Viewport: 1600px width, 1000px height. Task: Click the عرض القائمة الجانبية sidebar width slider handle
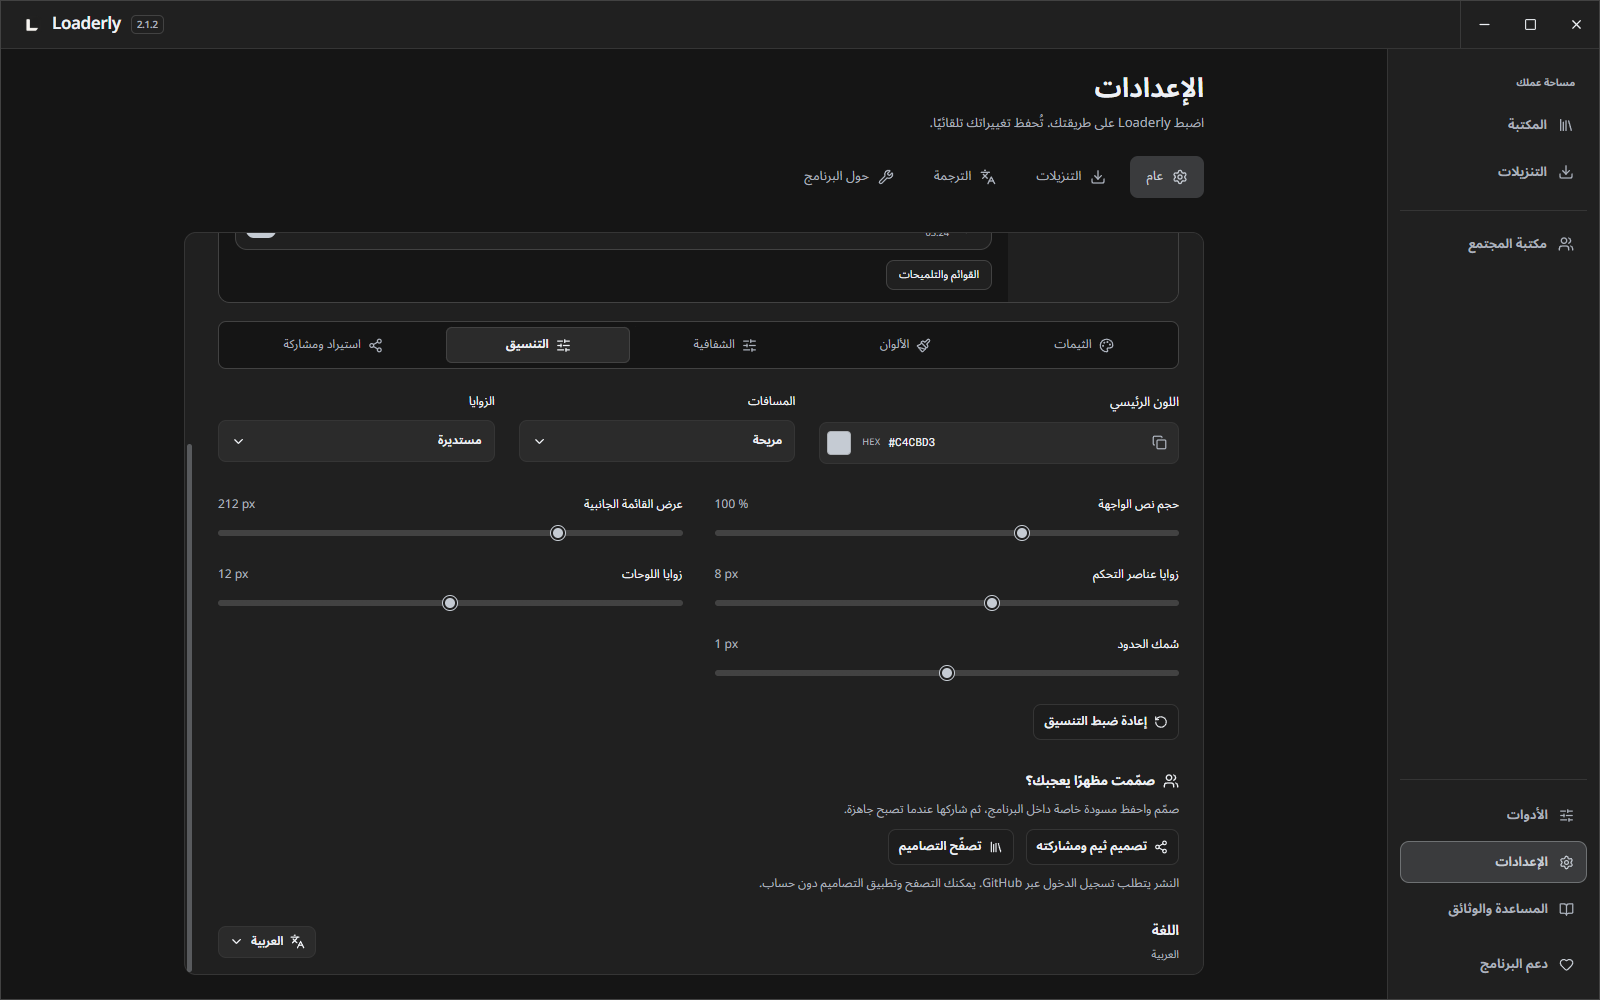tap(558, 533)
